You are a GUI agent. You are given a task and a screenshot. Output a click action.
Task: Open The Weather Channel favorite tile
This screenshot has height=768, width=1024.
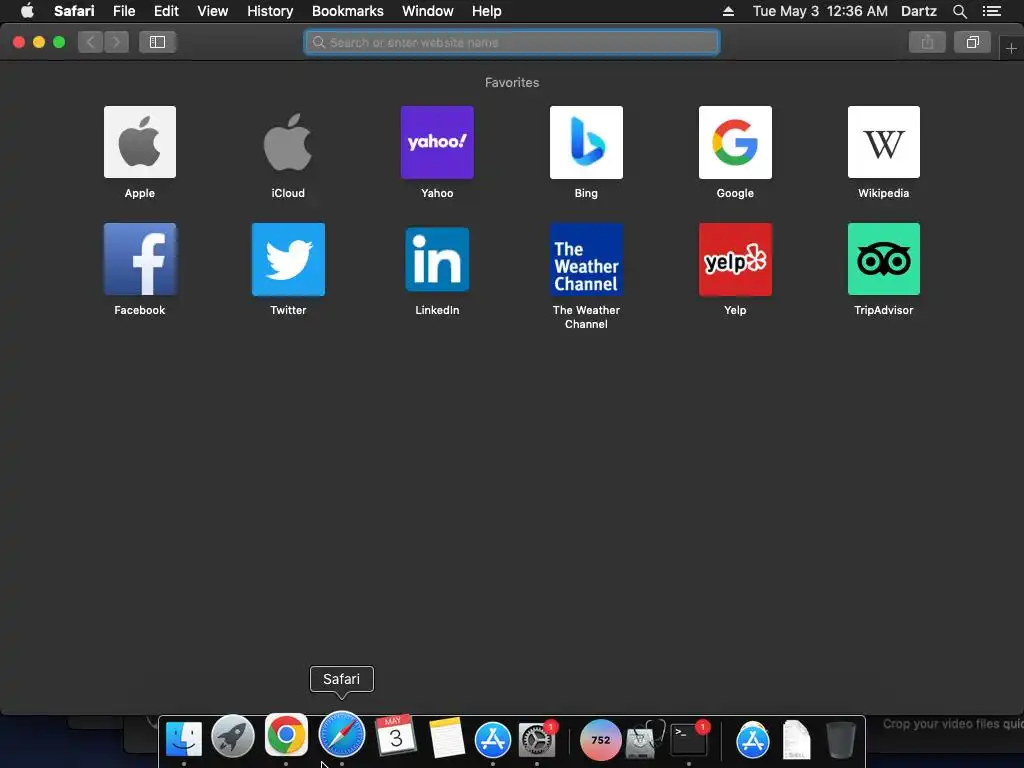coord(586,259)
